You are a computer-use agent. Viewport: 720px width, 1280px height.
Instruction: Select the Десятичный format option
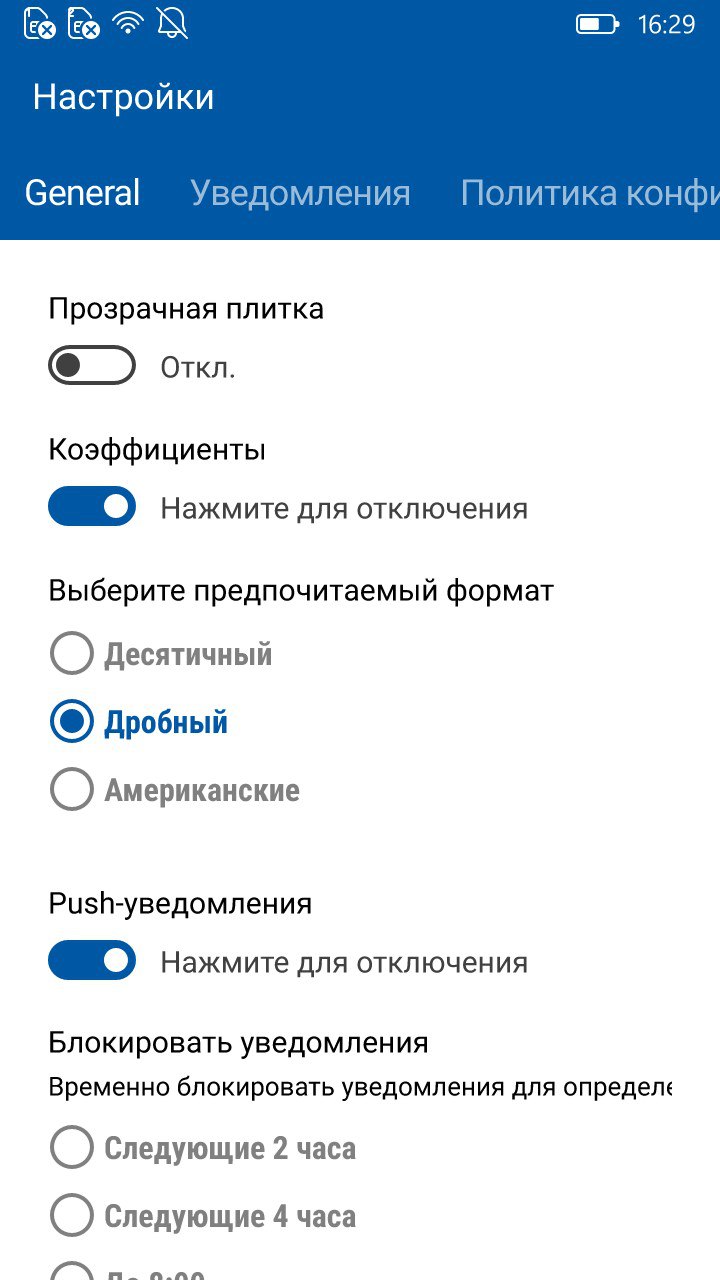[72, 655]
